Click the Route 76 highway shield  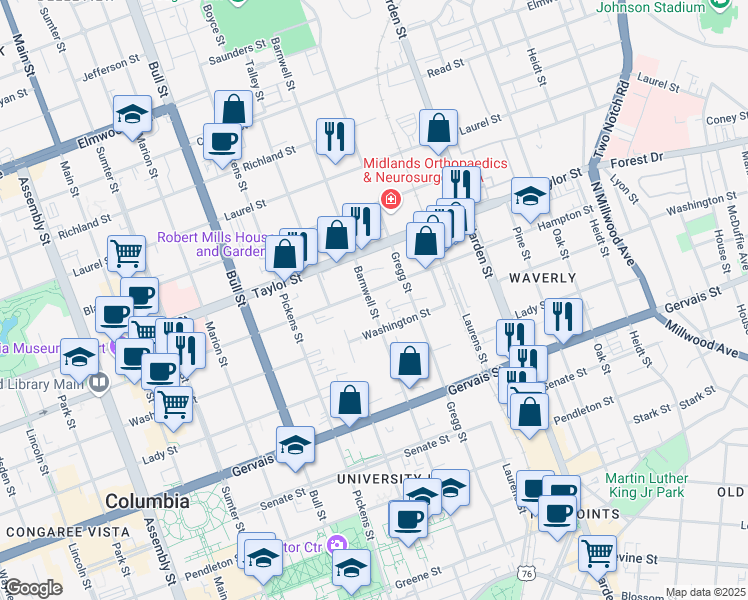point(527,574)
